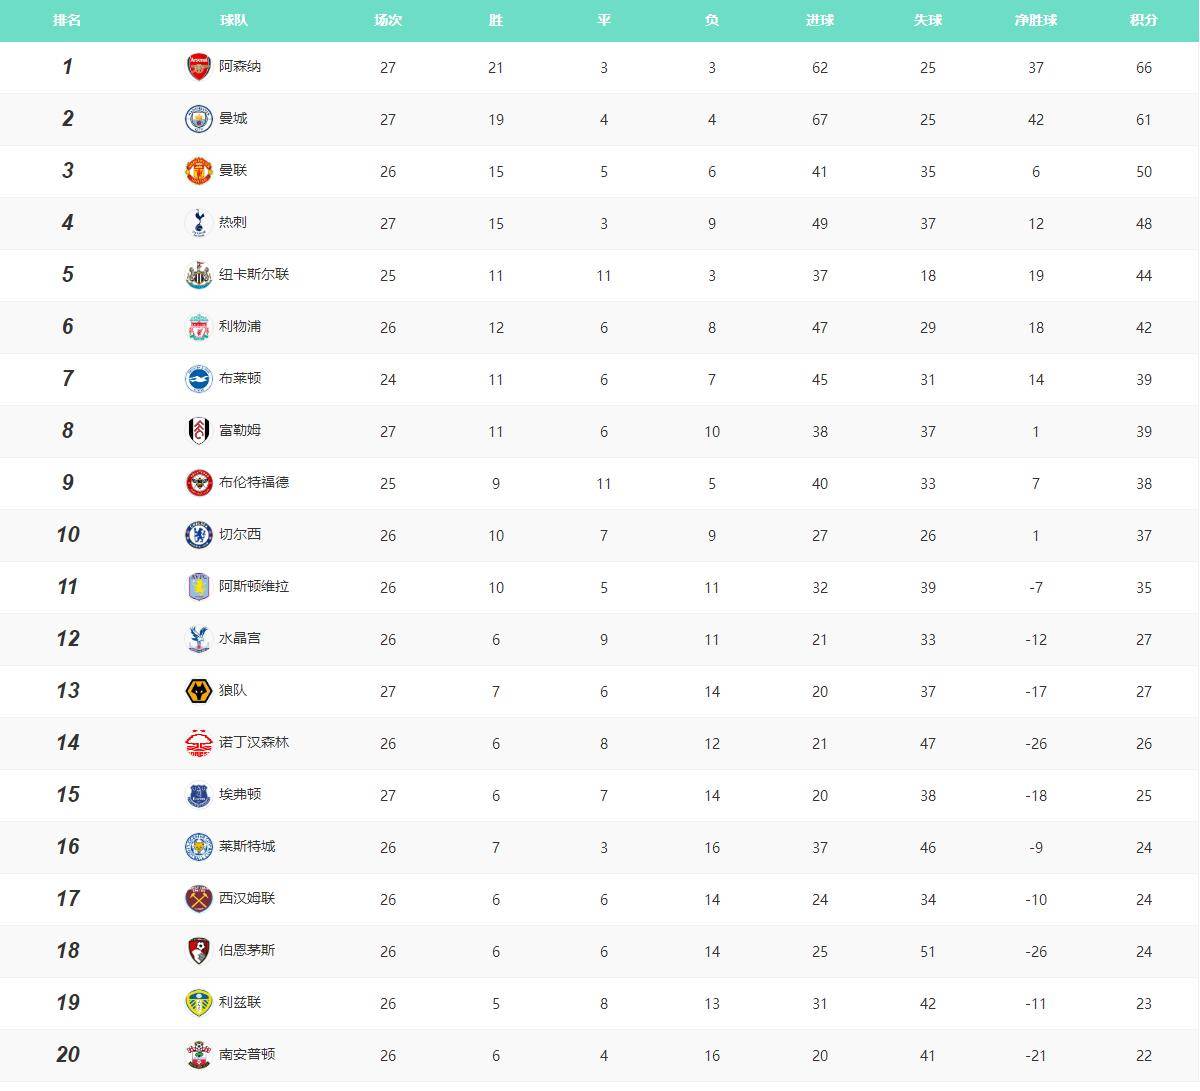Screen dimensions: 1200x1091
Task: Click the 净胜球 column header
Action: tap(1035, 20)
